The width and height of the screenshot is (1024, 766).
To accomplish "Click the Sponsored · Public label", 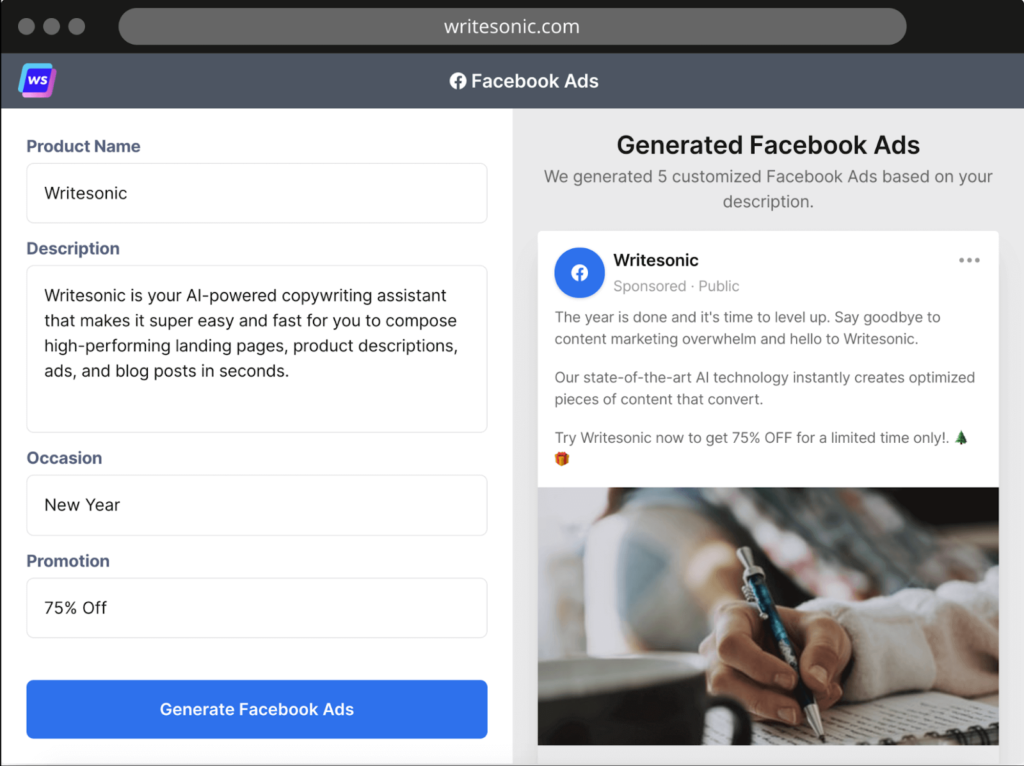I will [x=676, y=286].
